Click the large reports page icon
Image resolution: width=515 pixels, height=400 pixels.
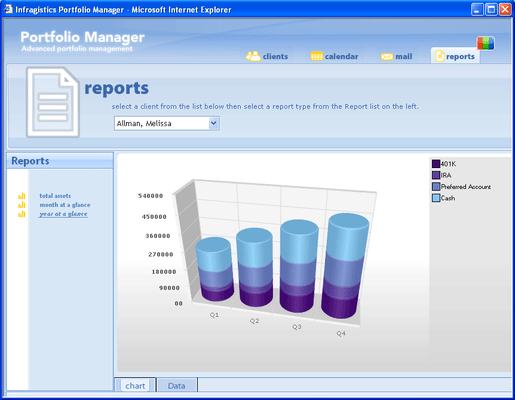(53, 102)
